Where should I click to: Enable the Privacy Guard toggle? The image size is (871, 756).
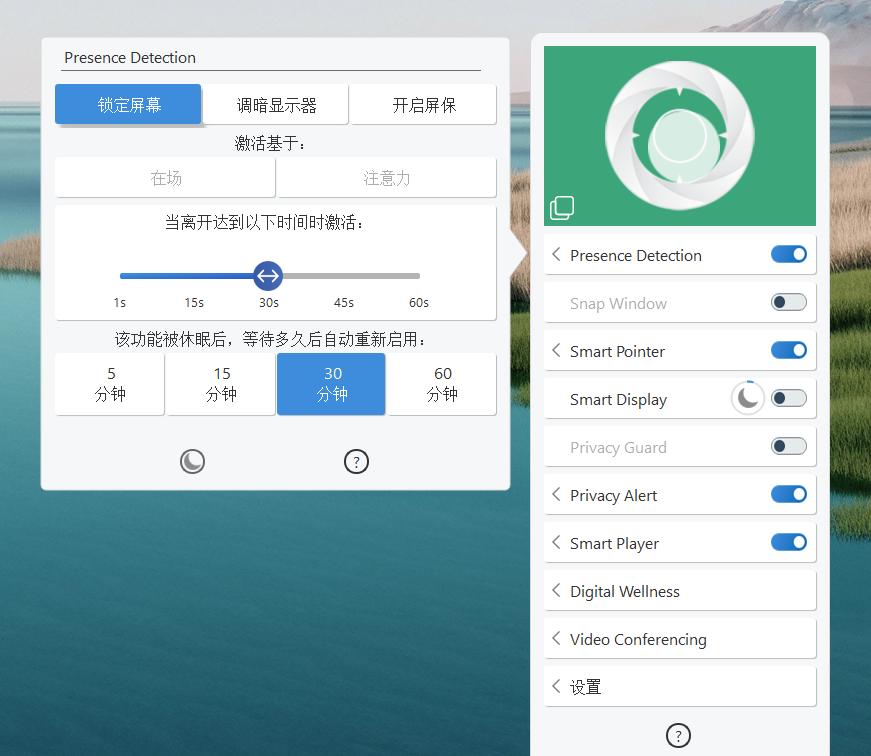click(787, 446)
